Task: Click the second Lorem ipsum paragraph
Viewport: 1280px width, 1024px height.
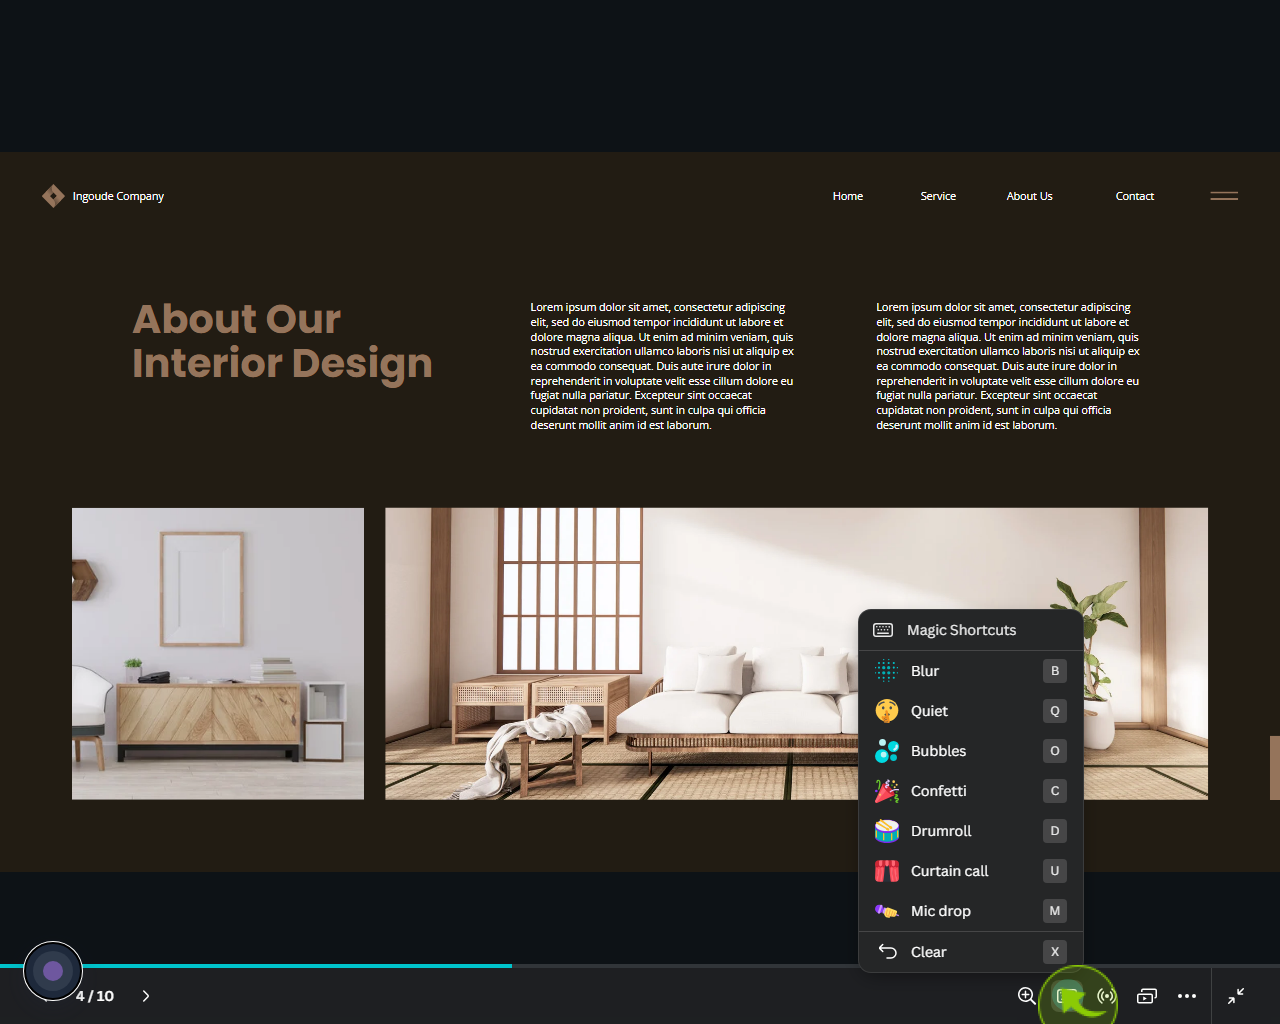Action: click(x=1008, y=366)
